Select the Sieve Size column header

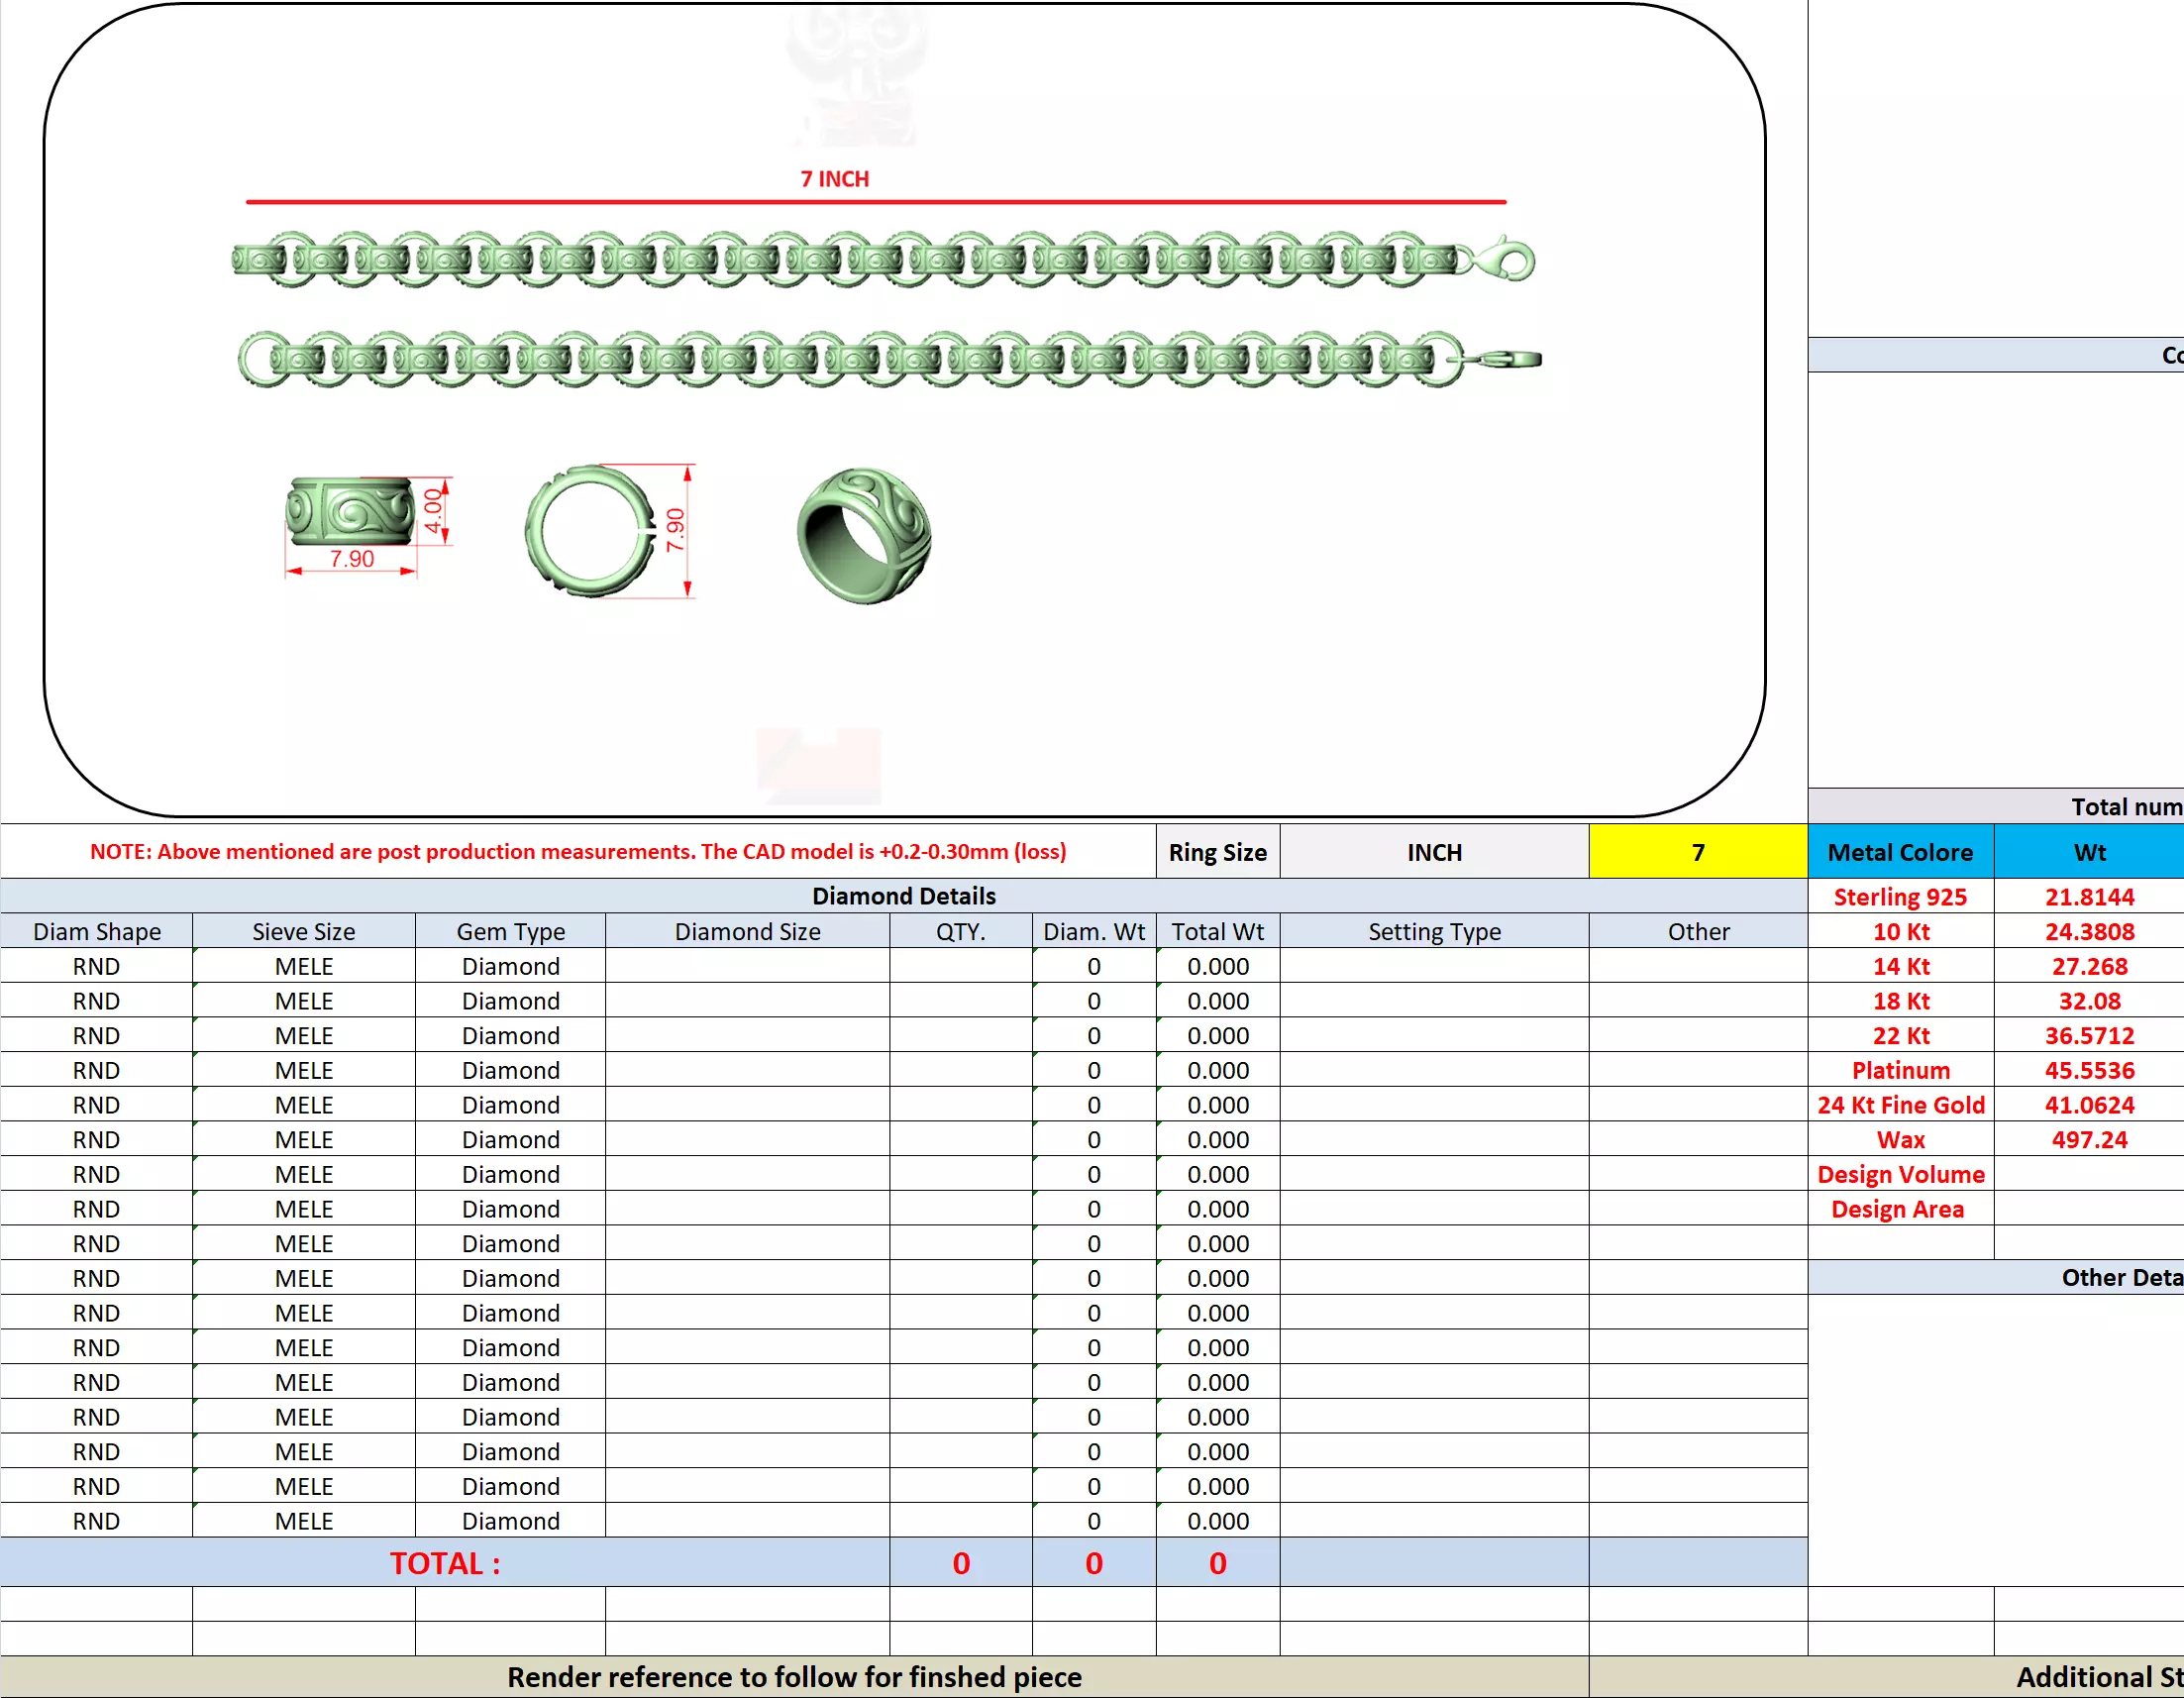point(303,931)
